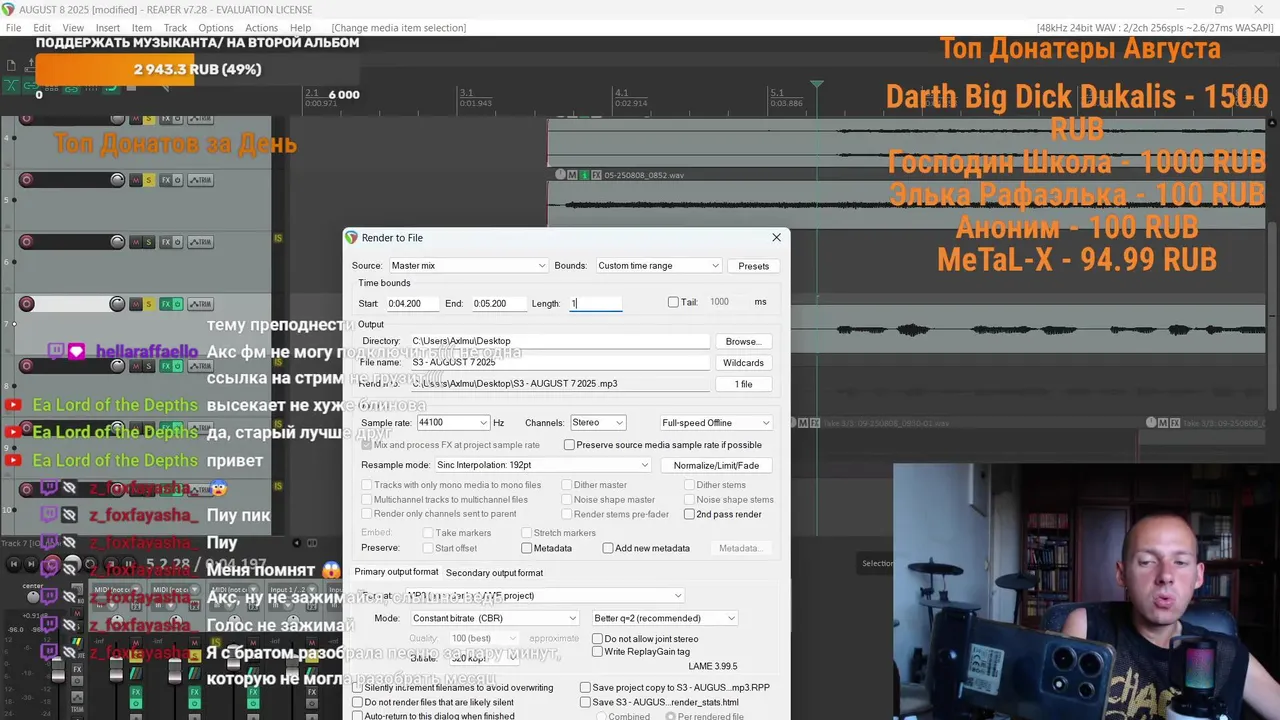Solo track 6
The height and width of the screenshot is (720, 1280).
click(x=149, y=242)
